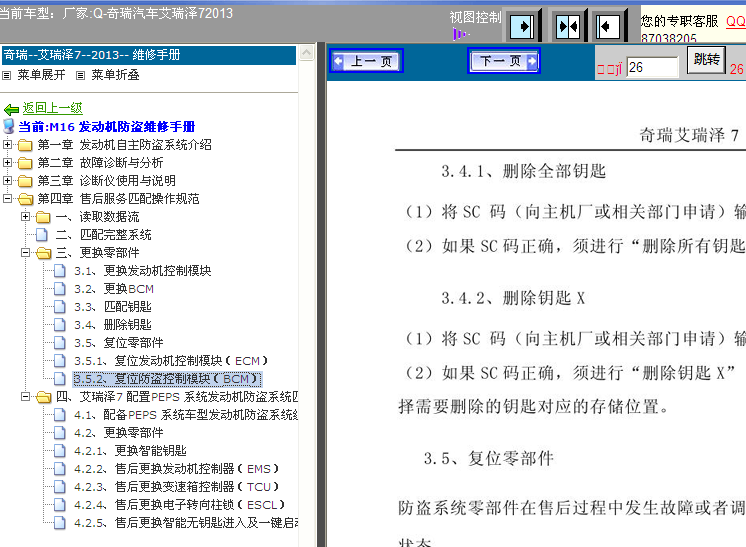Click the 当前:M16 发动机防盗维修手册 heading

pos(107,127)
